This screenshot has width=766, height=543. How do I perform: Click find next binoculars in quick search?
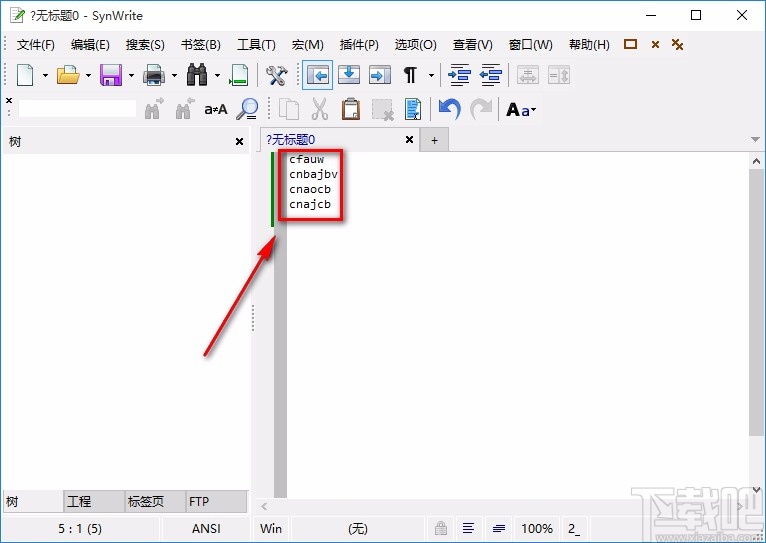point(154,108)
